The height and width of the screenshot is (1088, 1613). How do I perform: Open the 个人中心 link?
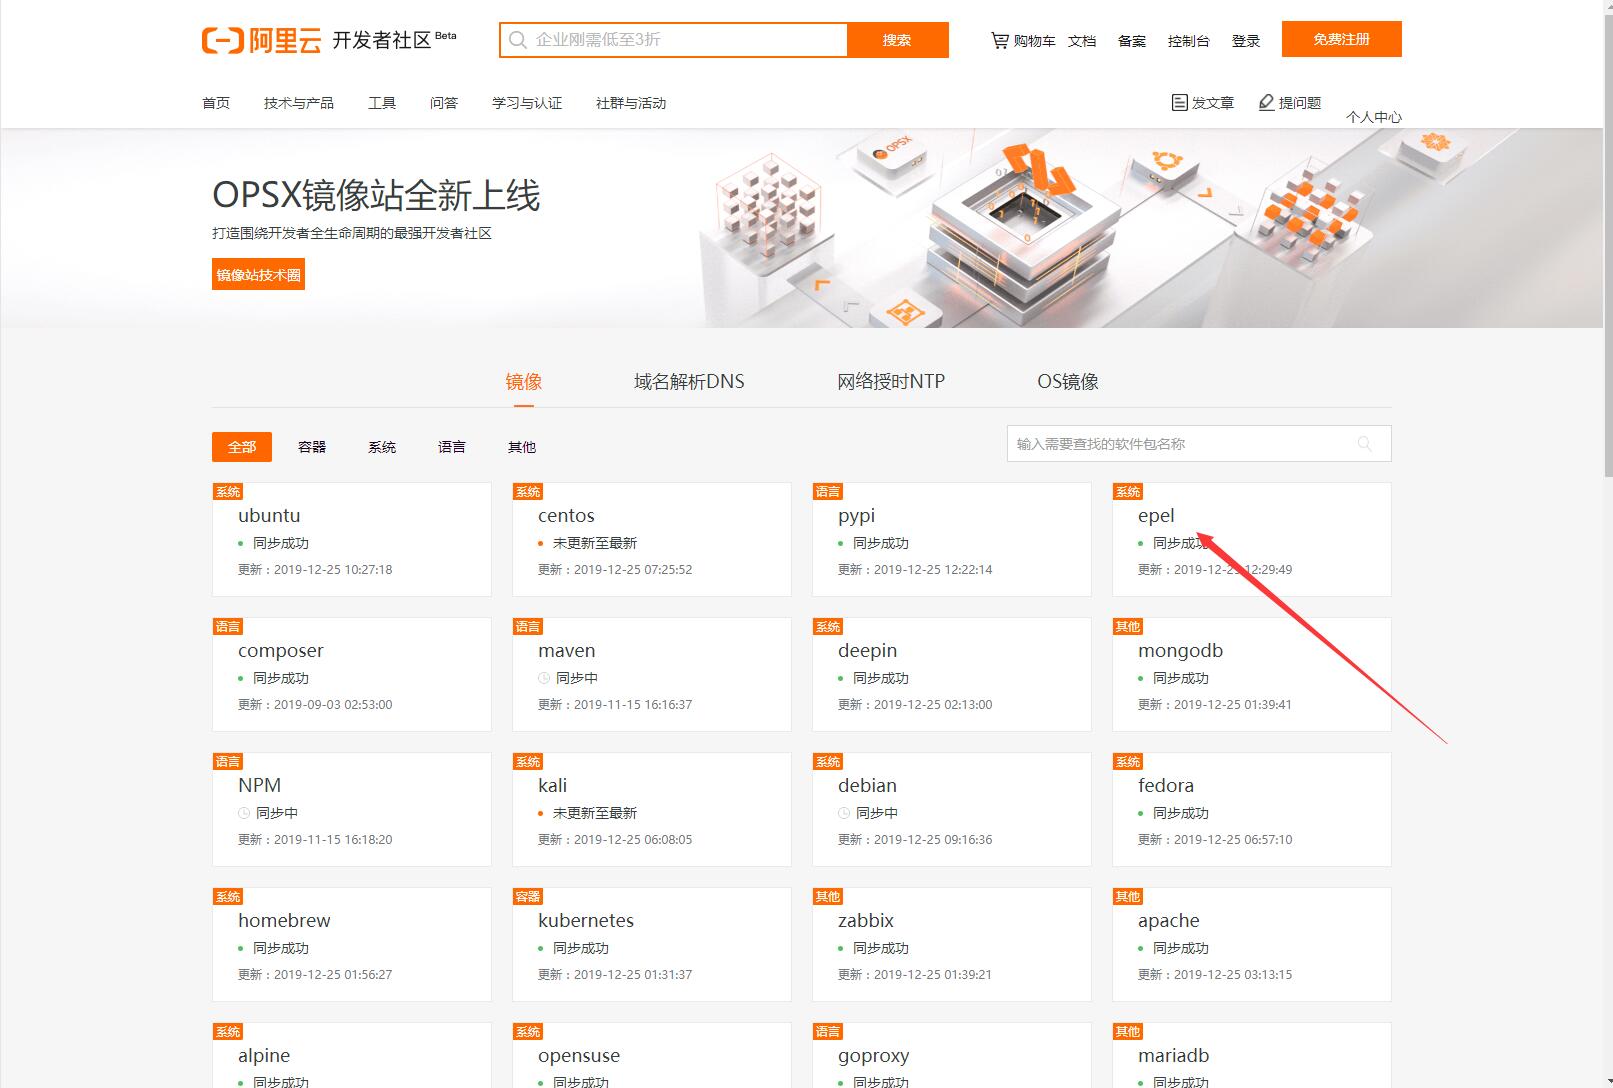pyautogui.click(x=1374, y=117)
